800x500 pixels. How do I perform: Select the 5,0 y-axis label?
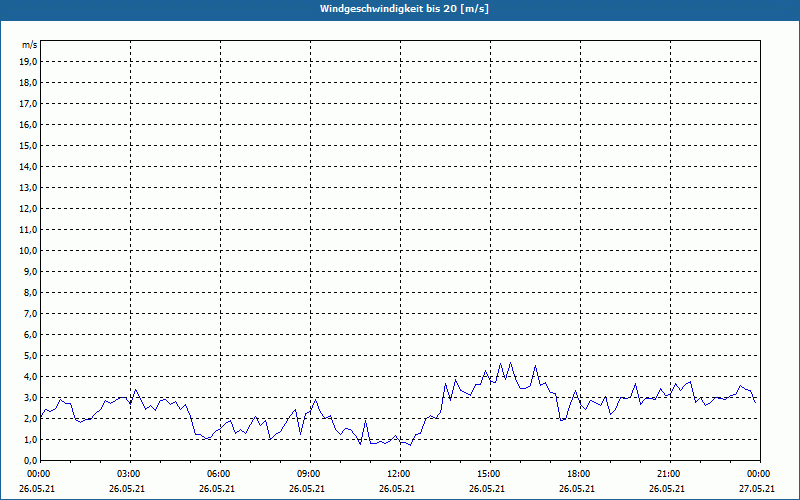31,355
